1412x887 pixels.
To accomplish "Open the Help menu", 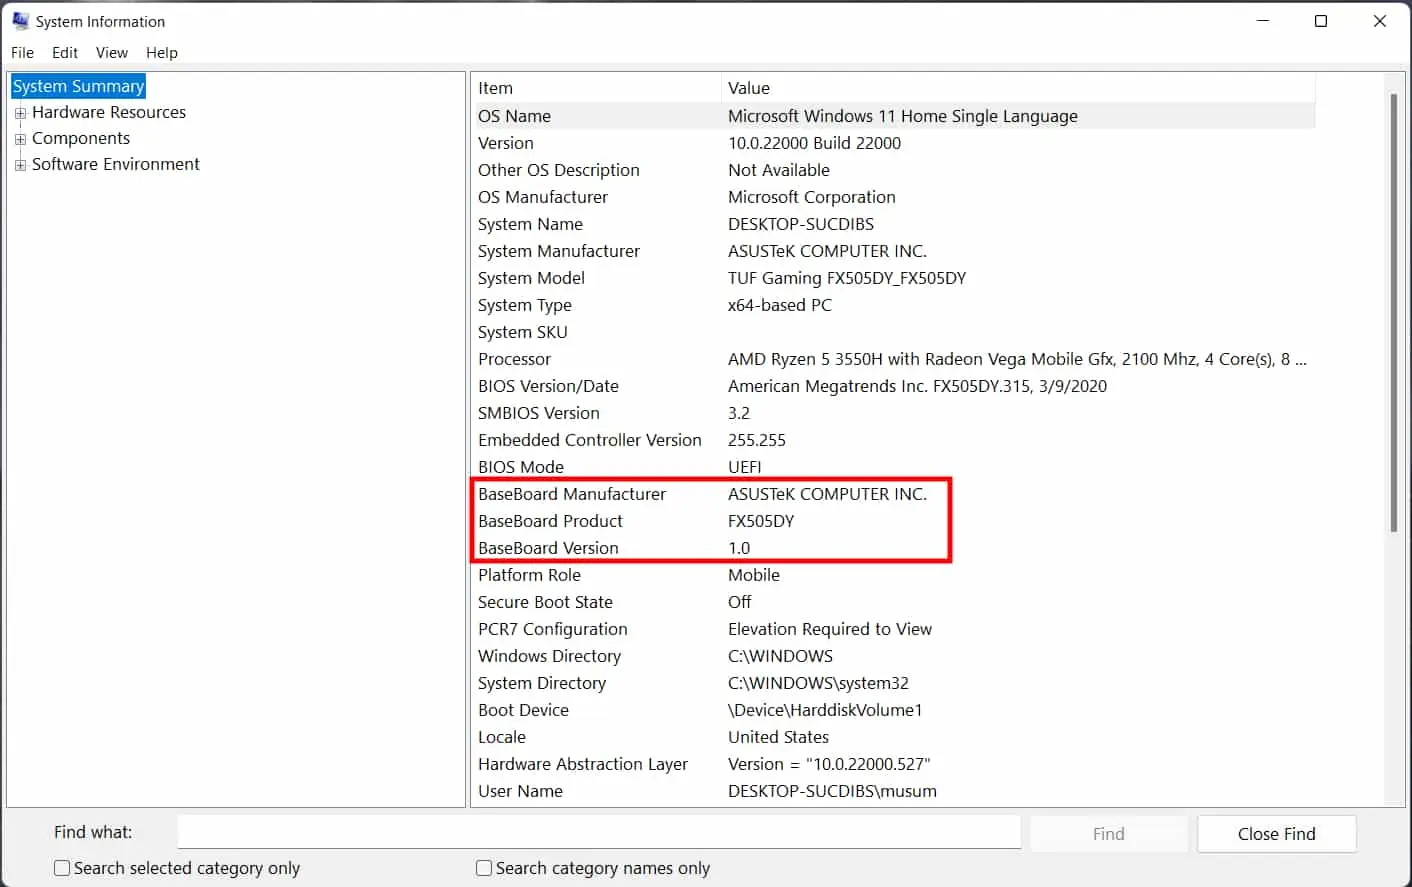I will 161,53.
